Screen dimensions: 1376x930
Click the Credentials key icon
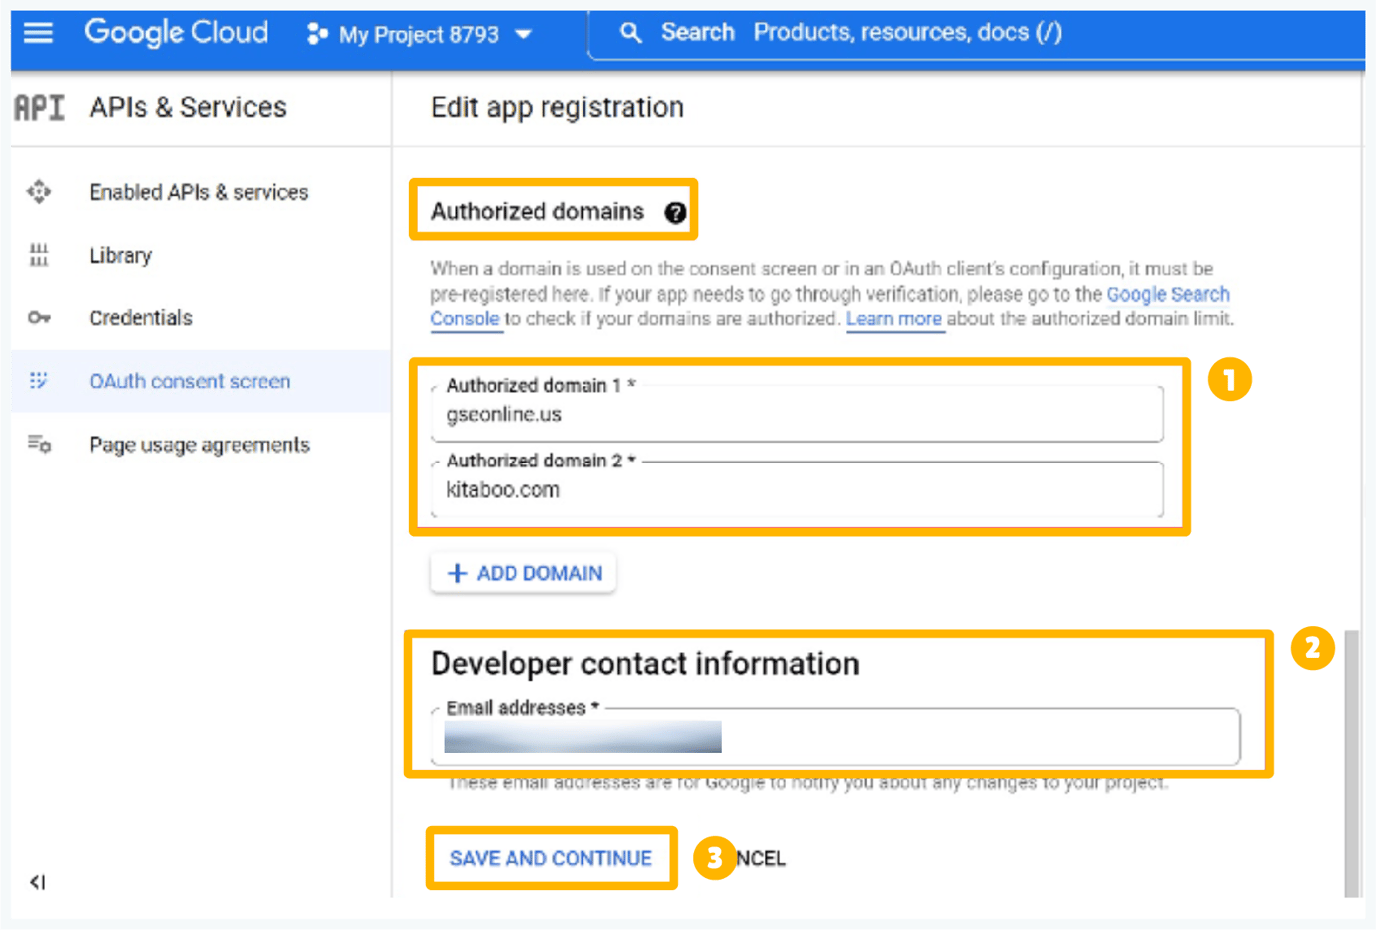coord(39,318)
